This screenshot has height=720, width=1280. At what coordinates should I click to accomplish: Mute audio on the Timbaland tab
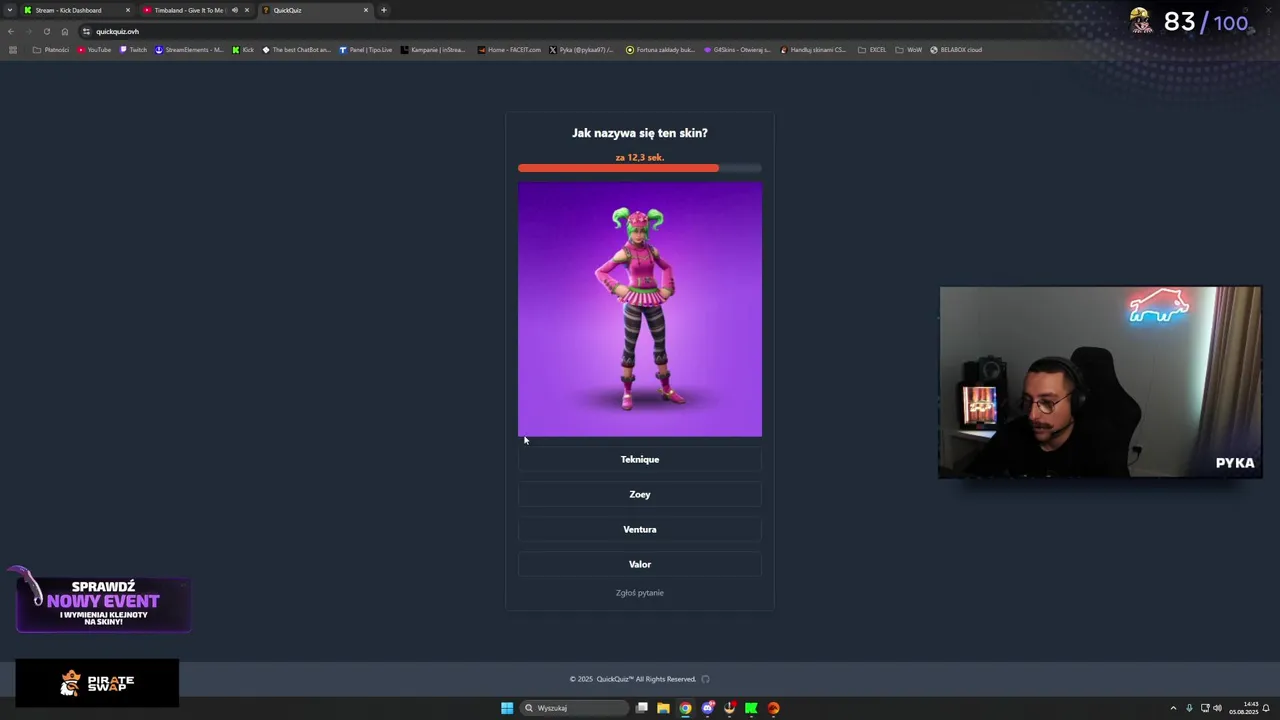coord(235,10)
